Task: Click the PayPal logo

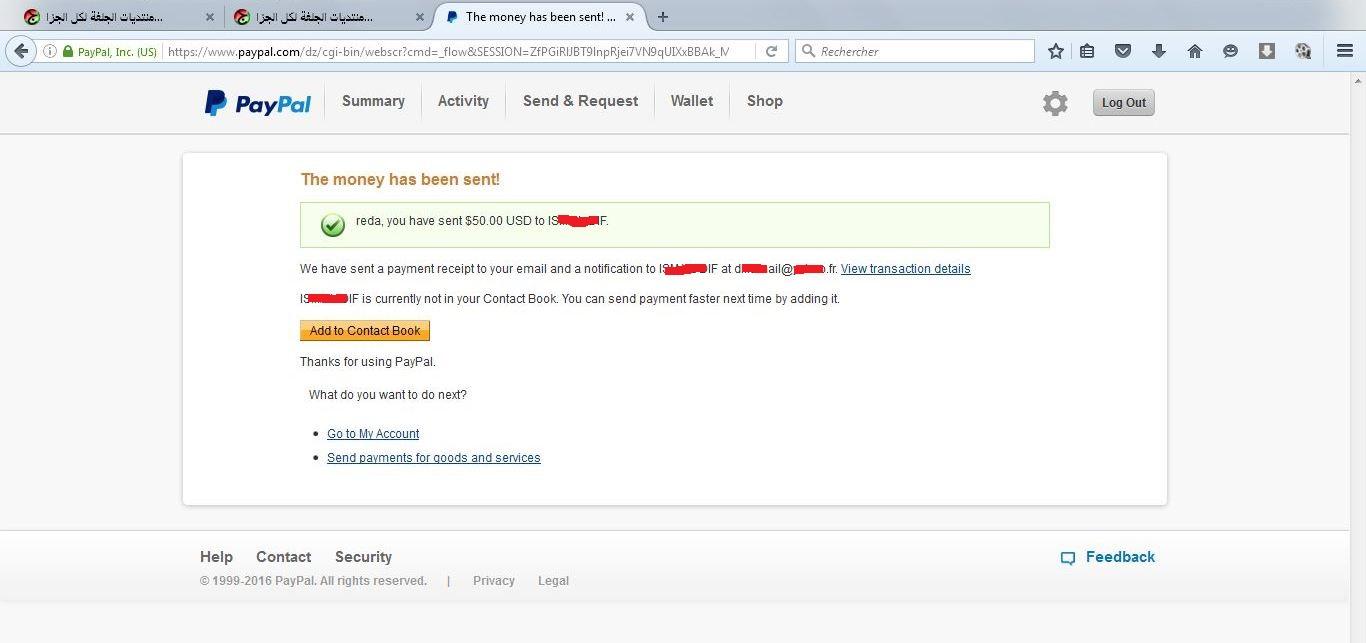Action: click(258, 103)
